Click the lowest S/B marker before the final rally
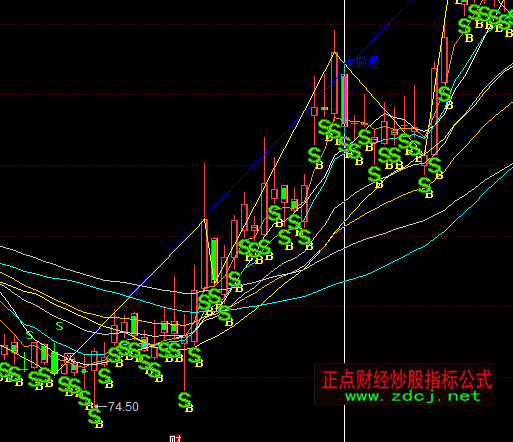 click(425, 187)
